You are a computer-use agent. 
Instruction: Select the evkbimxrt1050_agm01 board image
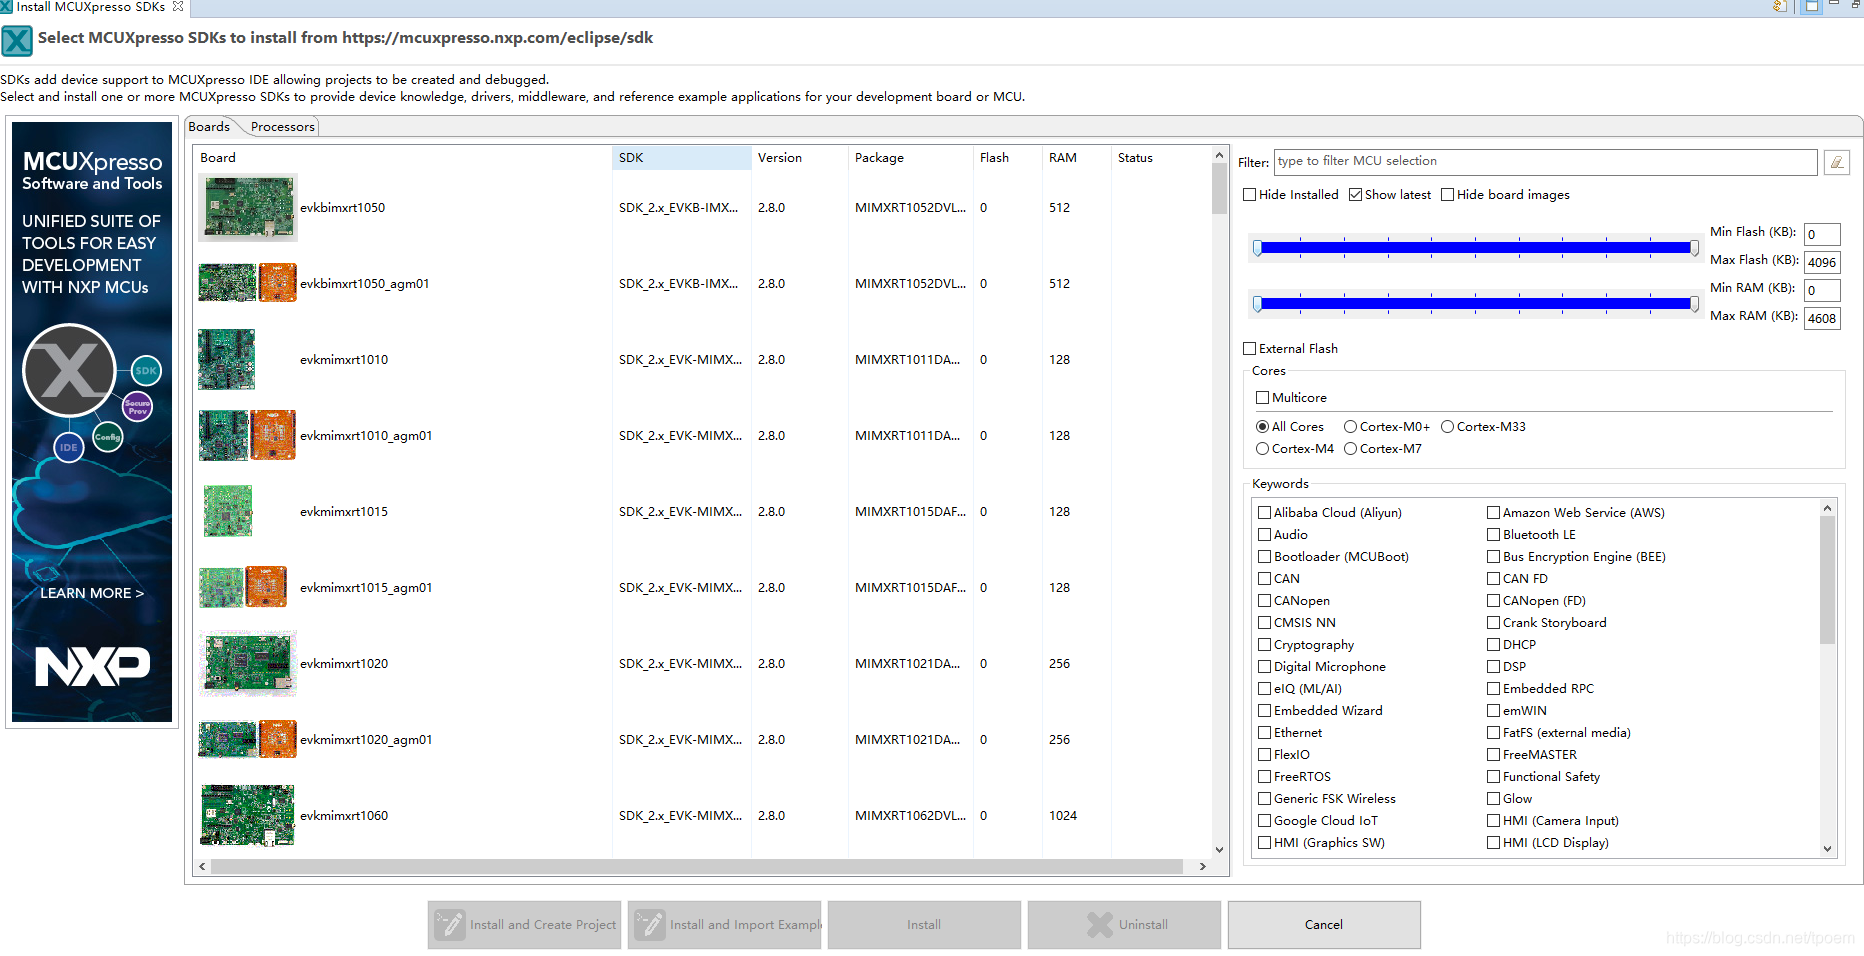pyautogui.click(x=248, y=283)
